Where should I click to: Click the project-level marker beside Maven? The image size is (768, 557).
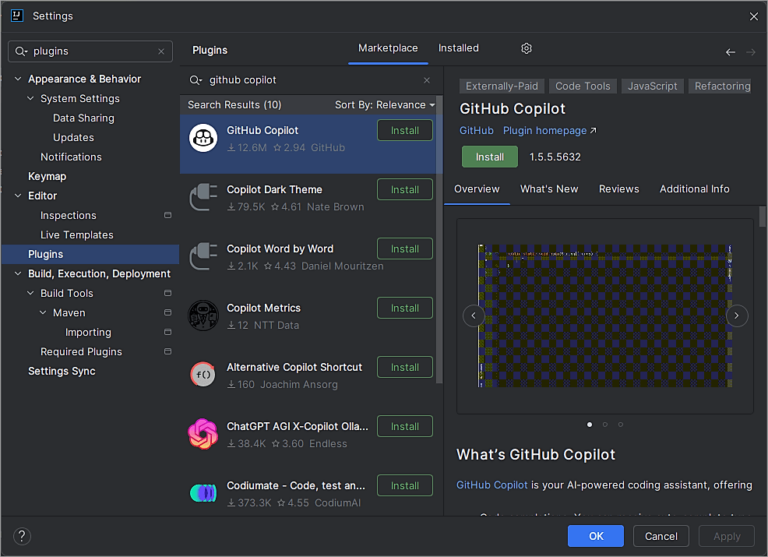pos(168,312)
